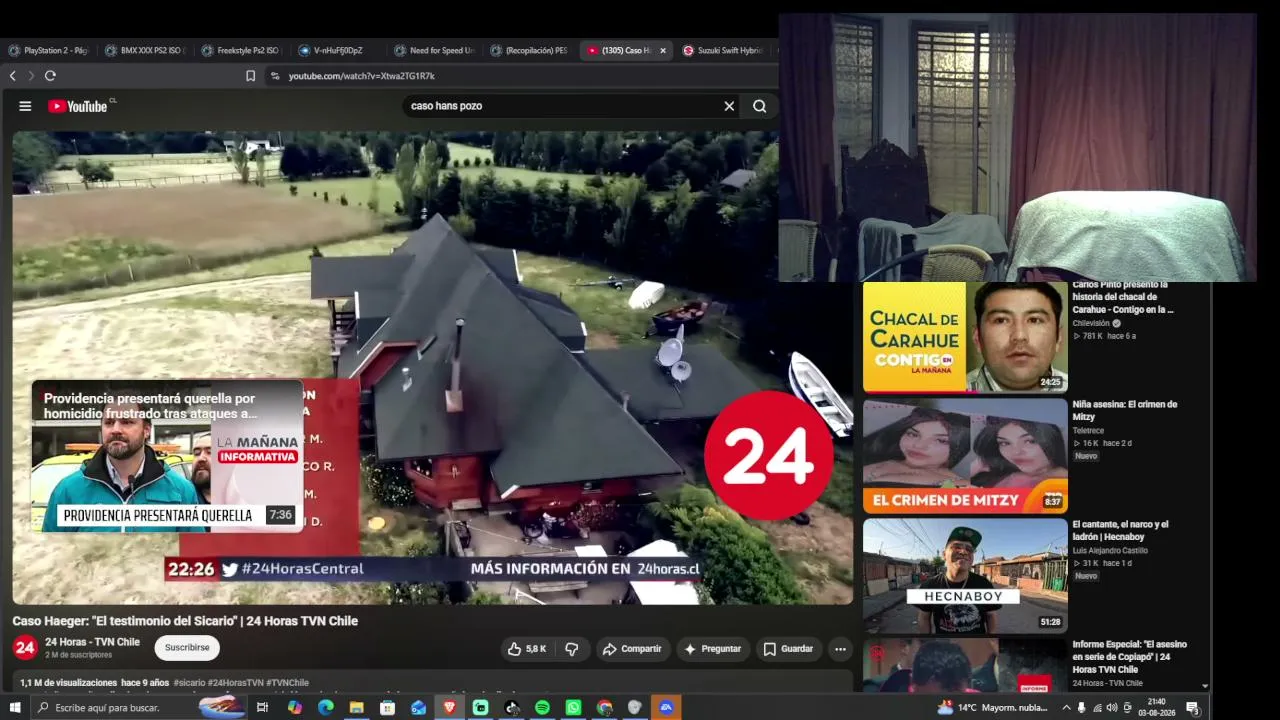Switch to the Need for Speed tab
The image size is (1280, 720).
pos(434,50)
